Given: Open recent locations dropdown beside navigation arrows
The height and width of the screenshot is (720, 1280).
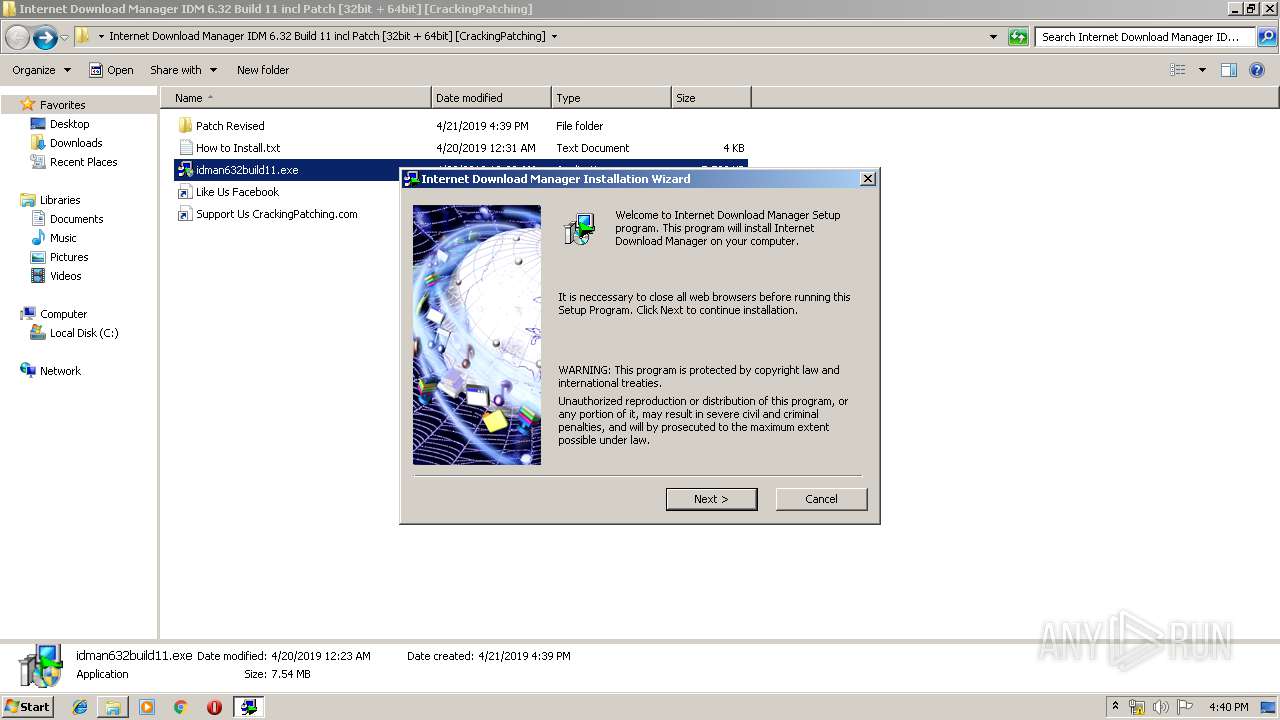Looking at the screenshot, I should coord(64,37).
